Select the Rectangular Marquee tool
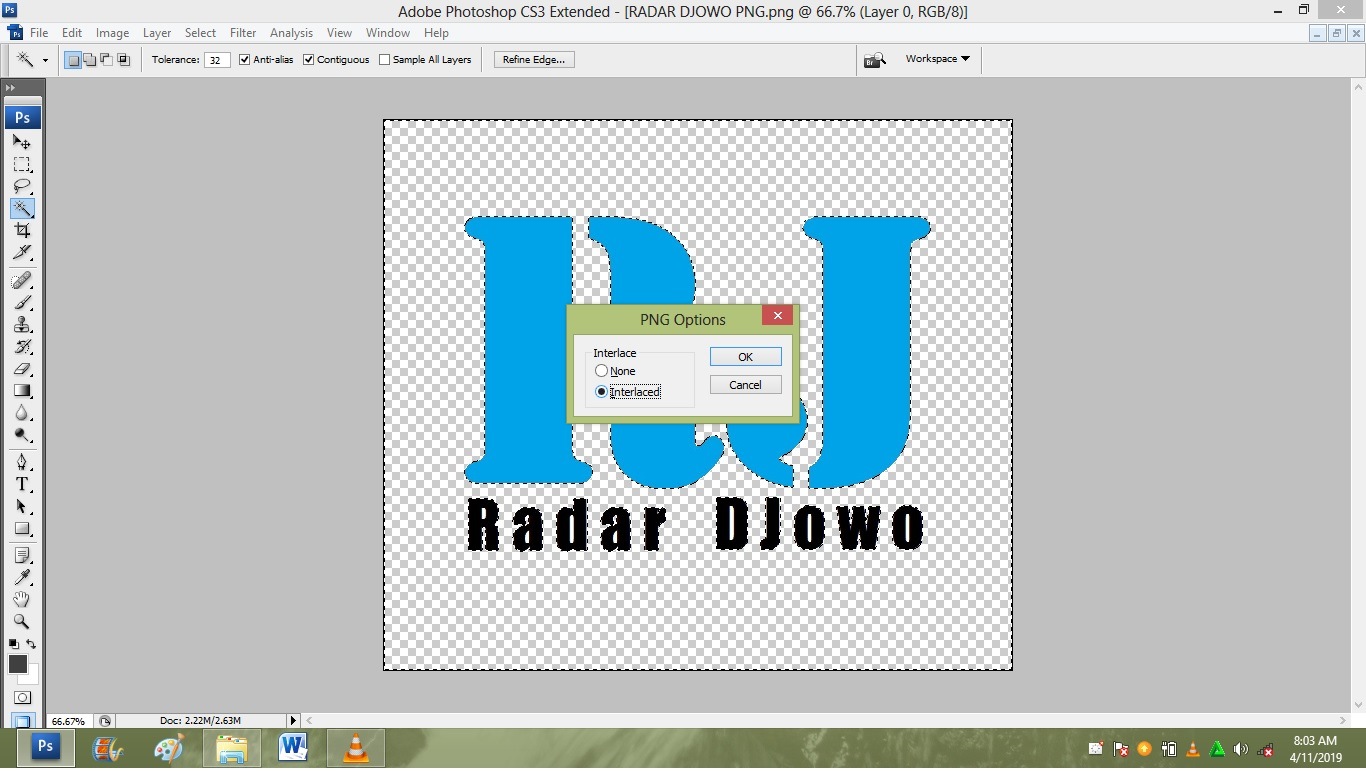 point(22,164)
